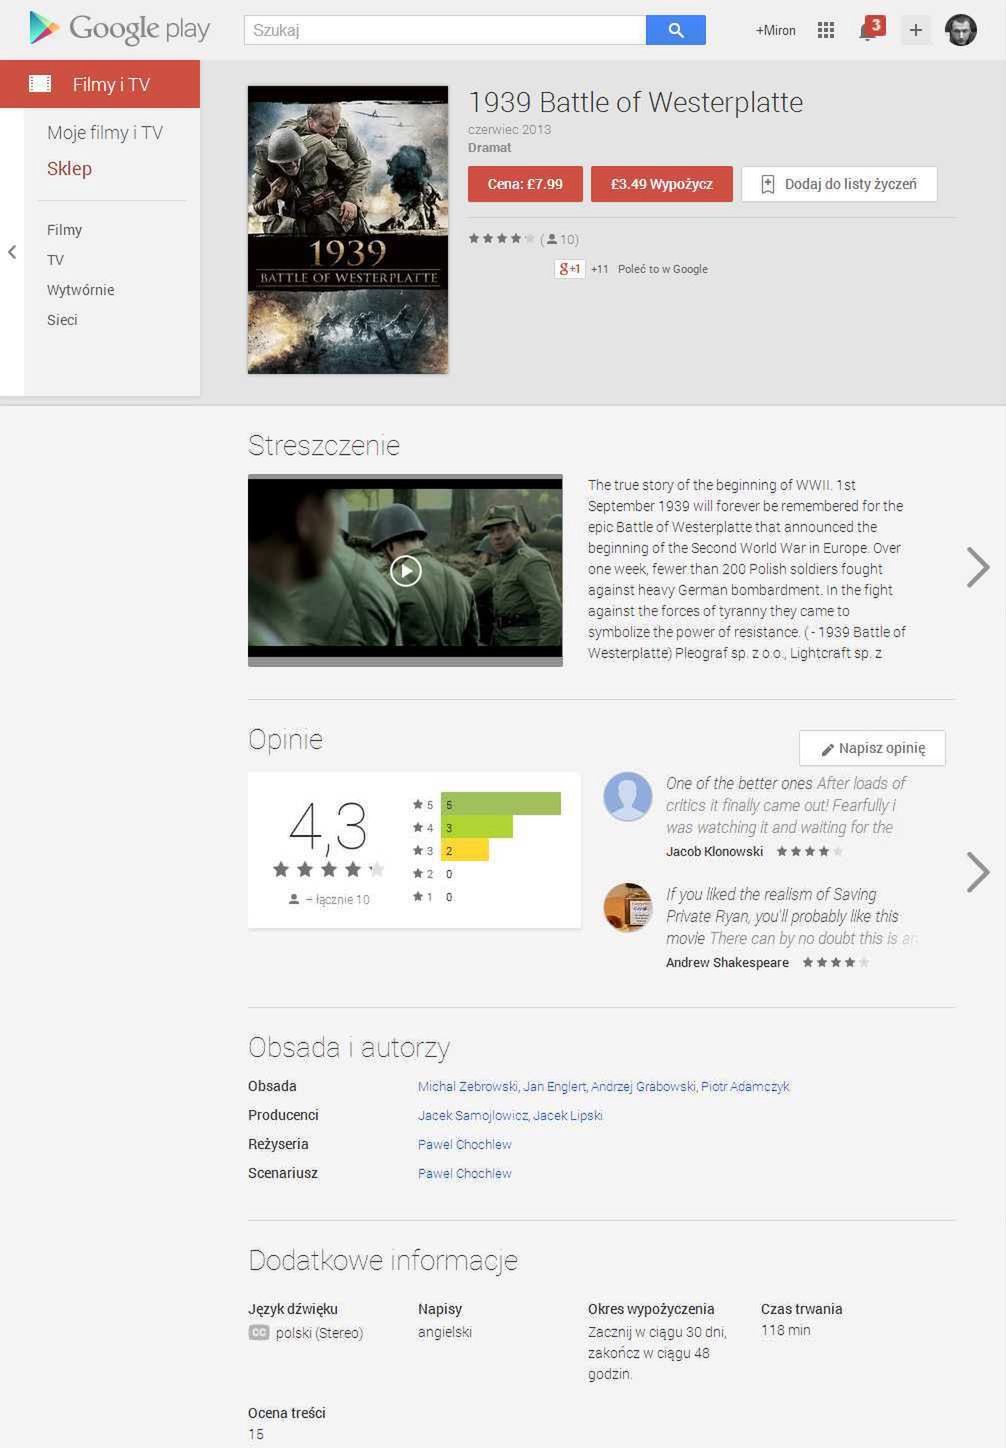Open producer Jacek Samojlowicz link

473,1115
